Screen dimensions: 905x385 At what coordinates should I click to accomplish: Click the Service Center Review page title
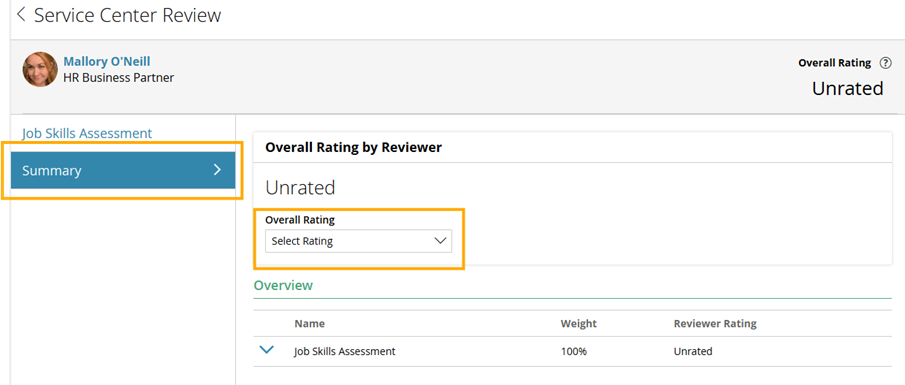coord(128,15)
